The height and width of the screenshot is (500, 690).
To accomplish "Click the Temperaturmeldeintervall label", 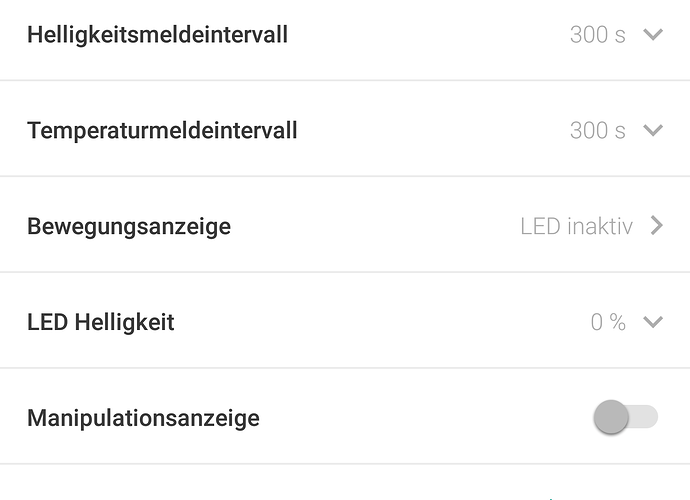I will click(162, 131).
